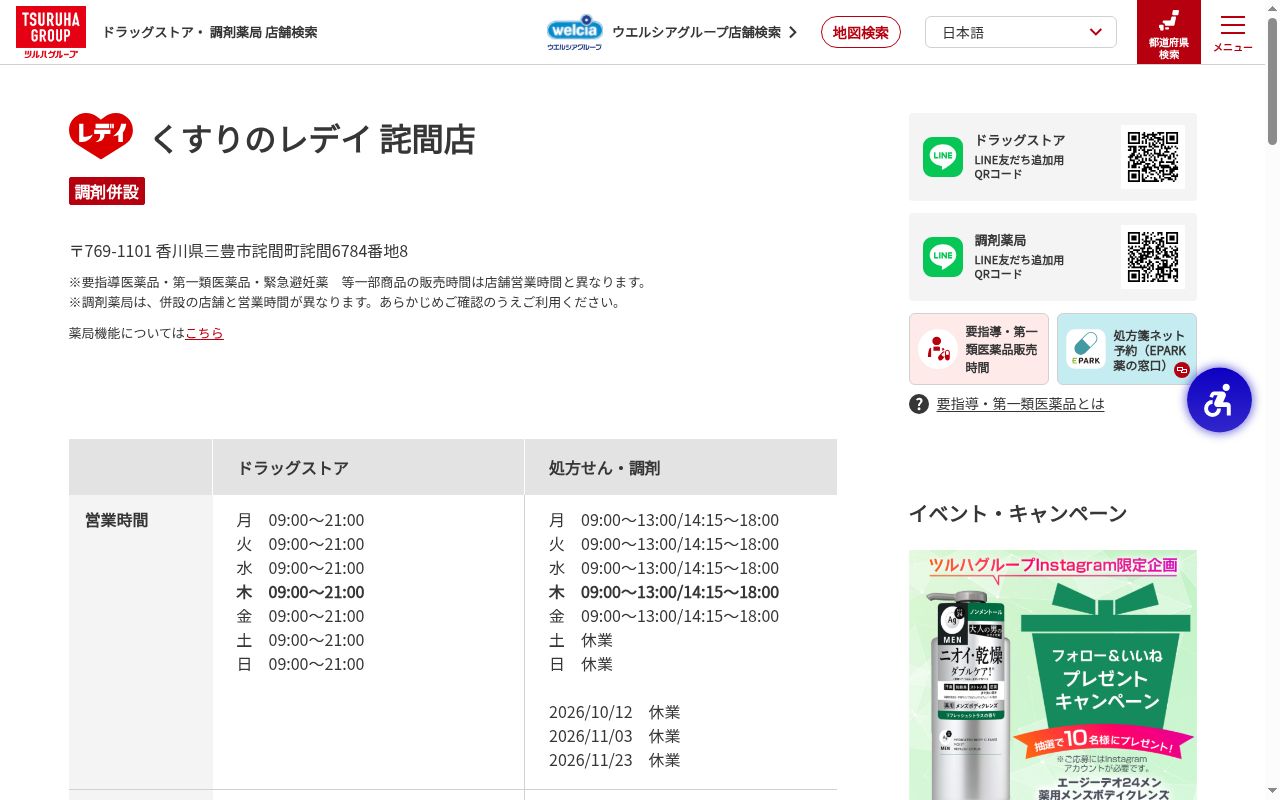Open the 日本語 language dropdown
The width and height of the screenshot is (1280, 800).
click(1021, 32)
